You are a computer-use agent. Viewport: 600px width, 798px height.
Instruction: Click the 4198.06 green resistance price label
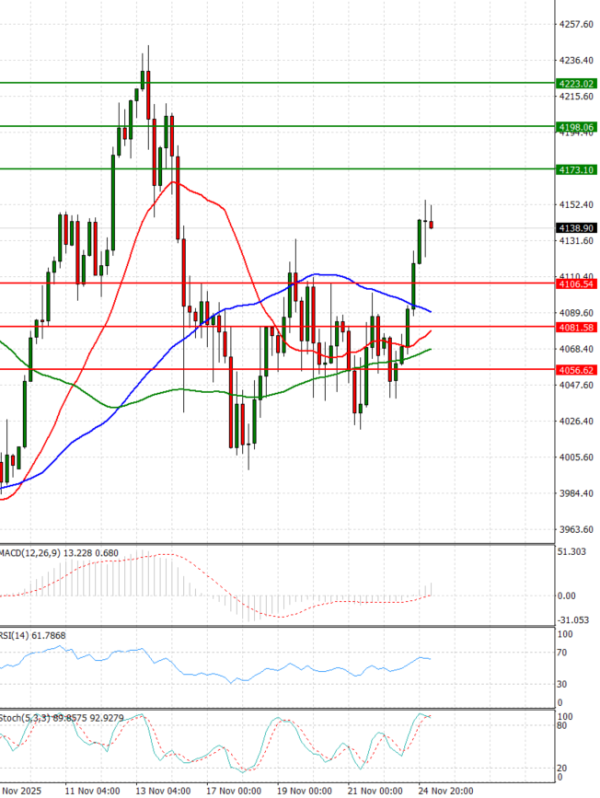tap(575, 127)
